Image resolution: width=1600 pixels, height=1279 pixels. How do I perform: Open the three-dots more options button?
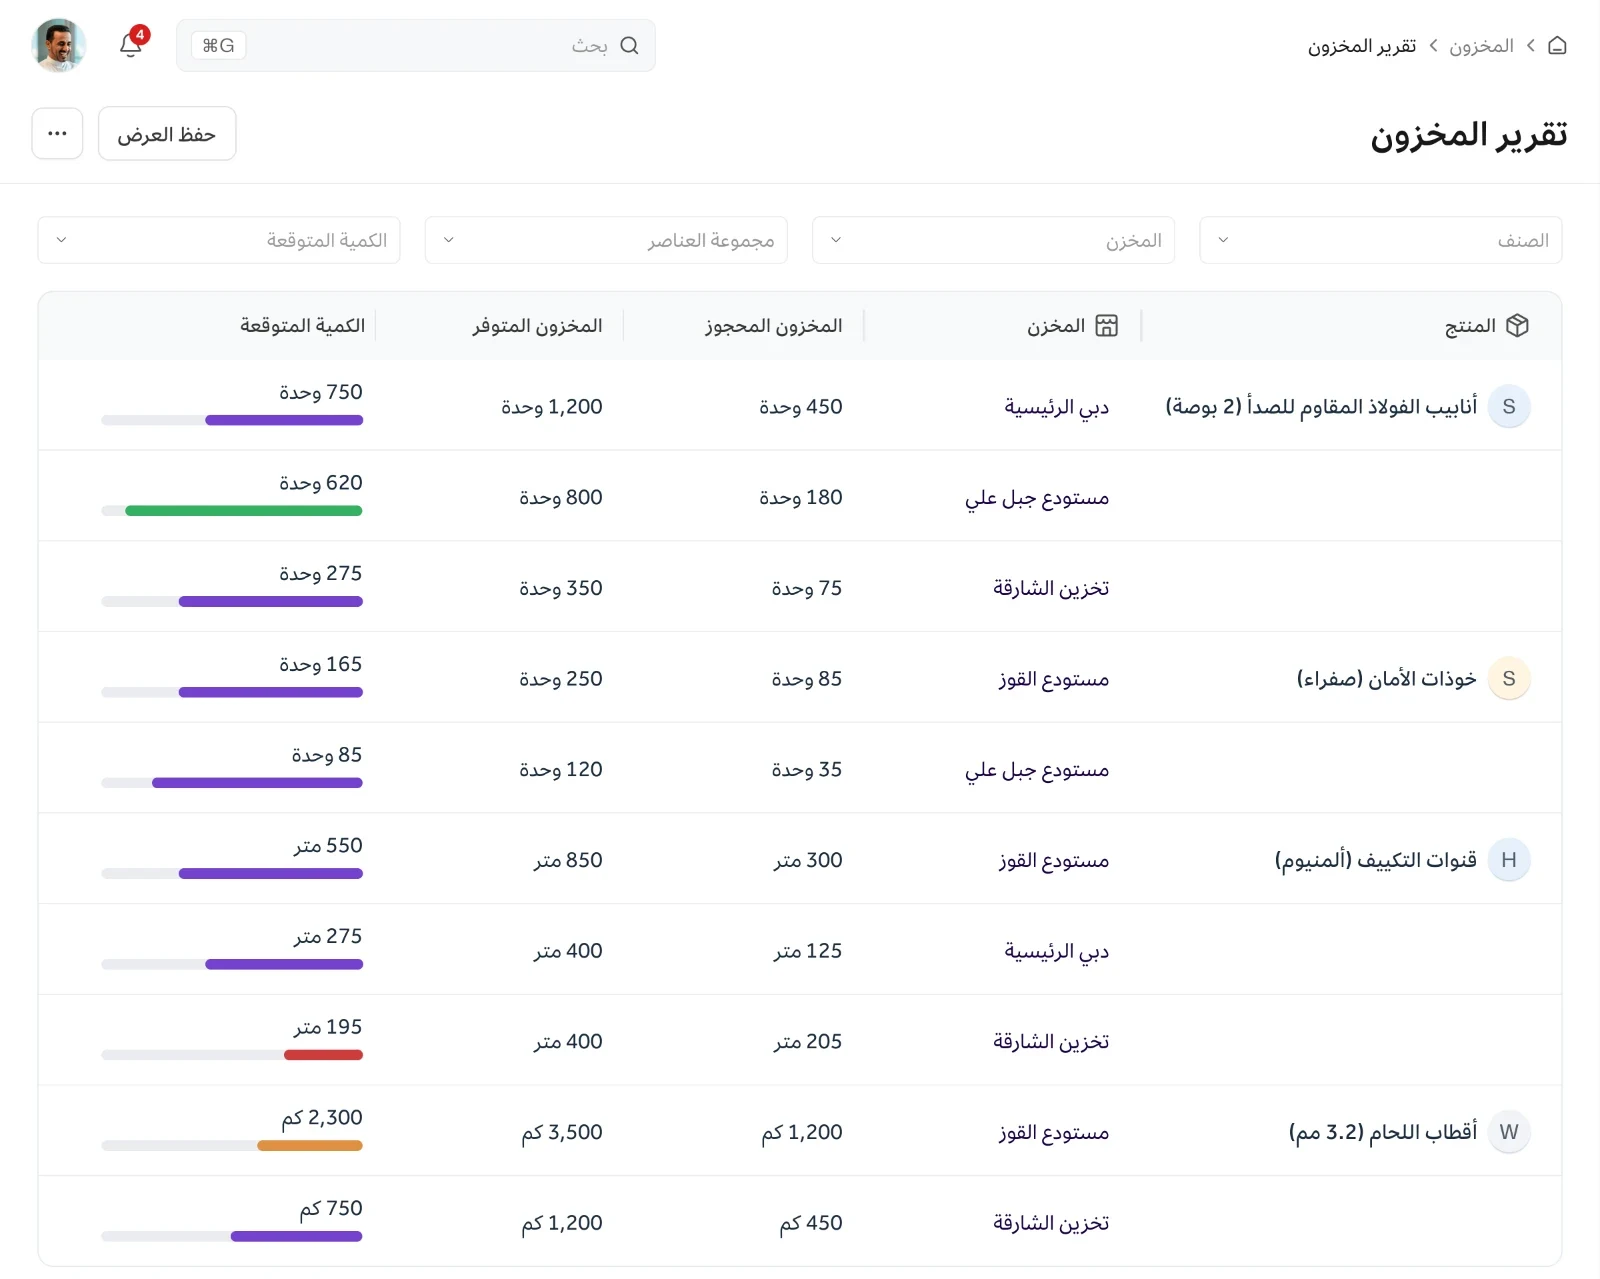(x=57, y=133)
